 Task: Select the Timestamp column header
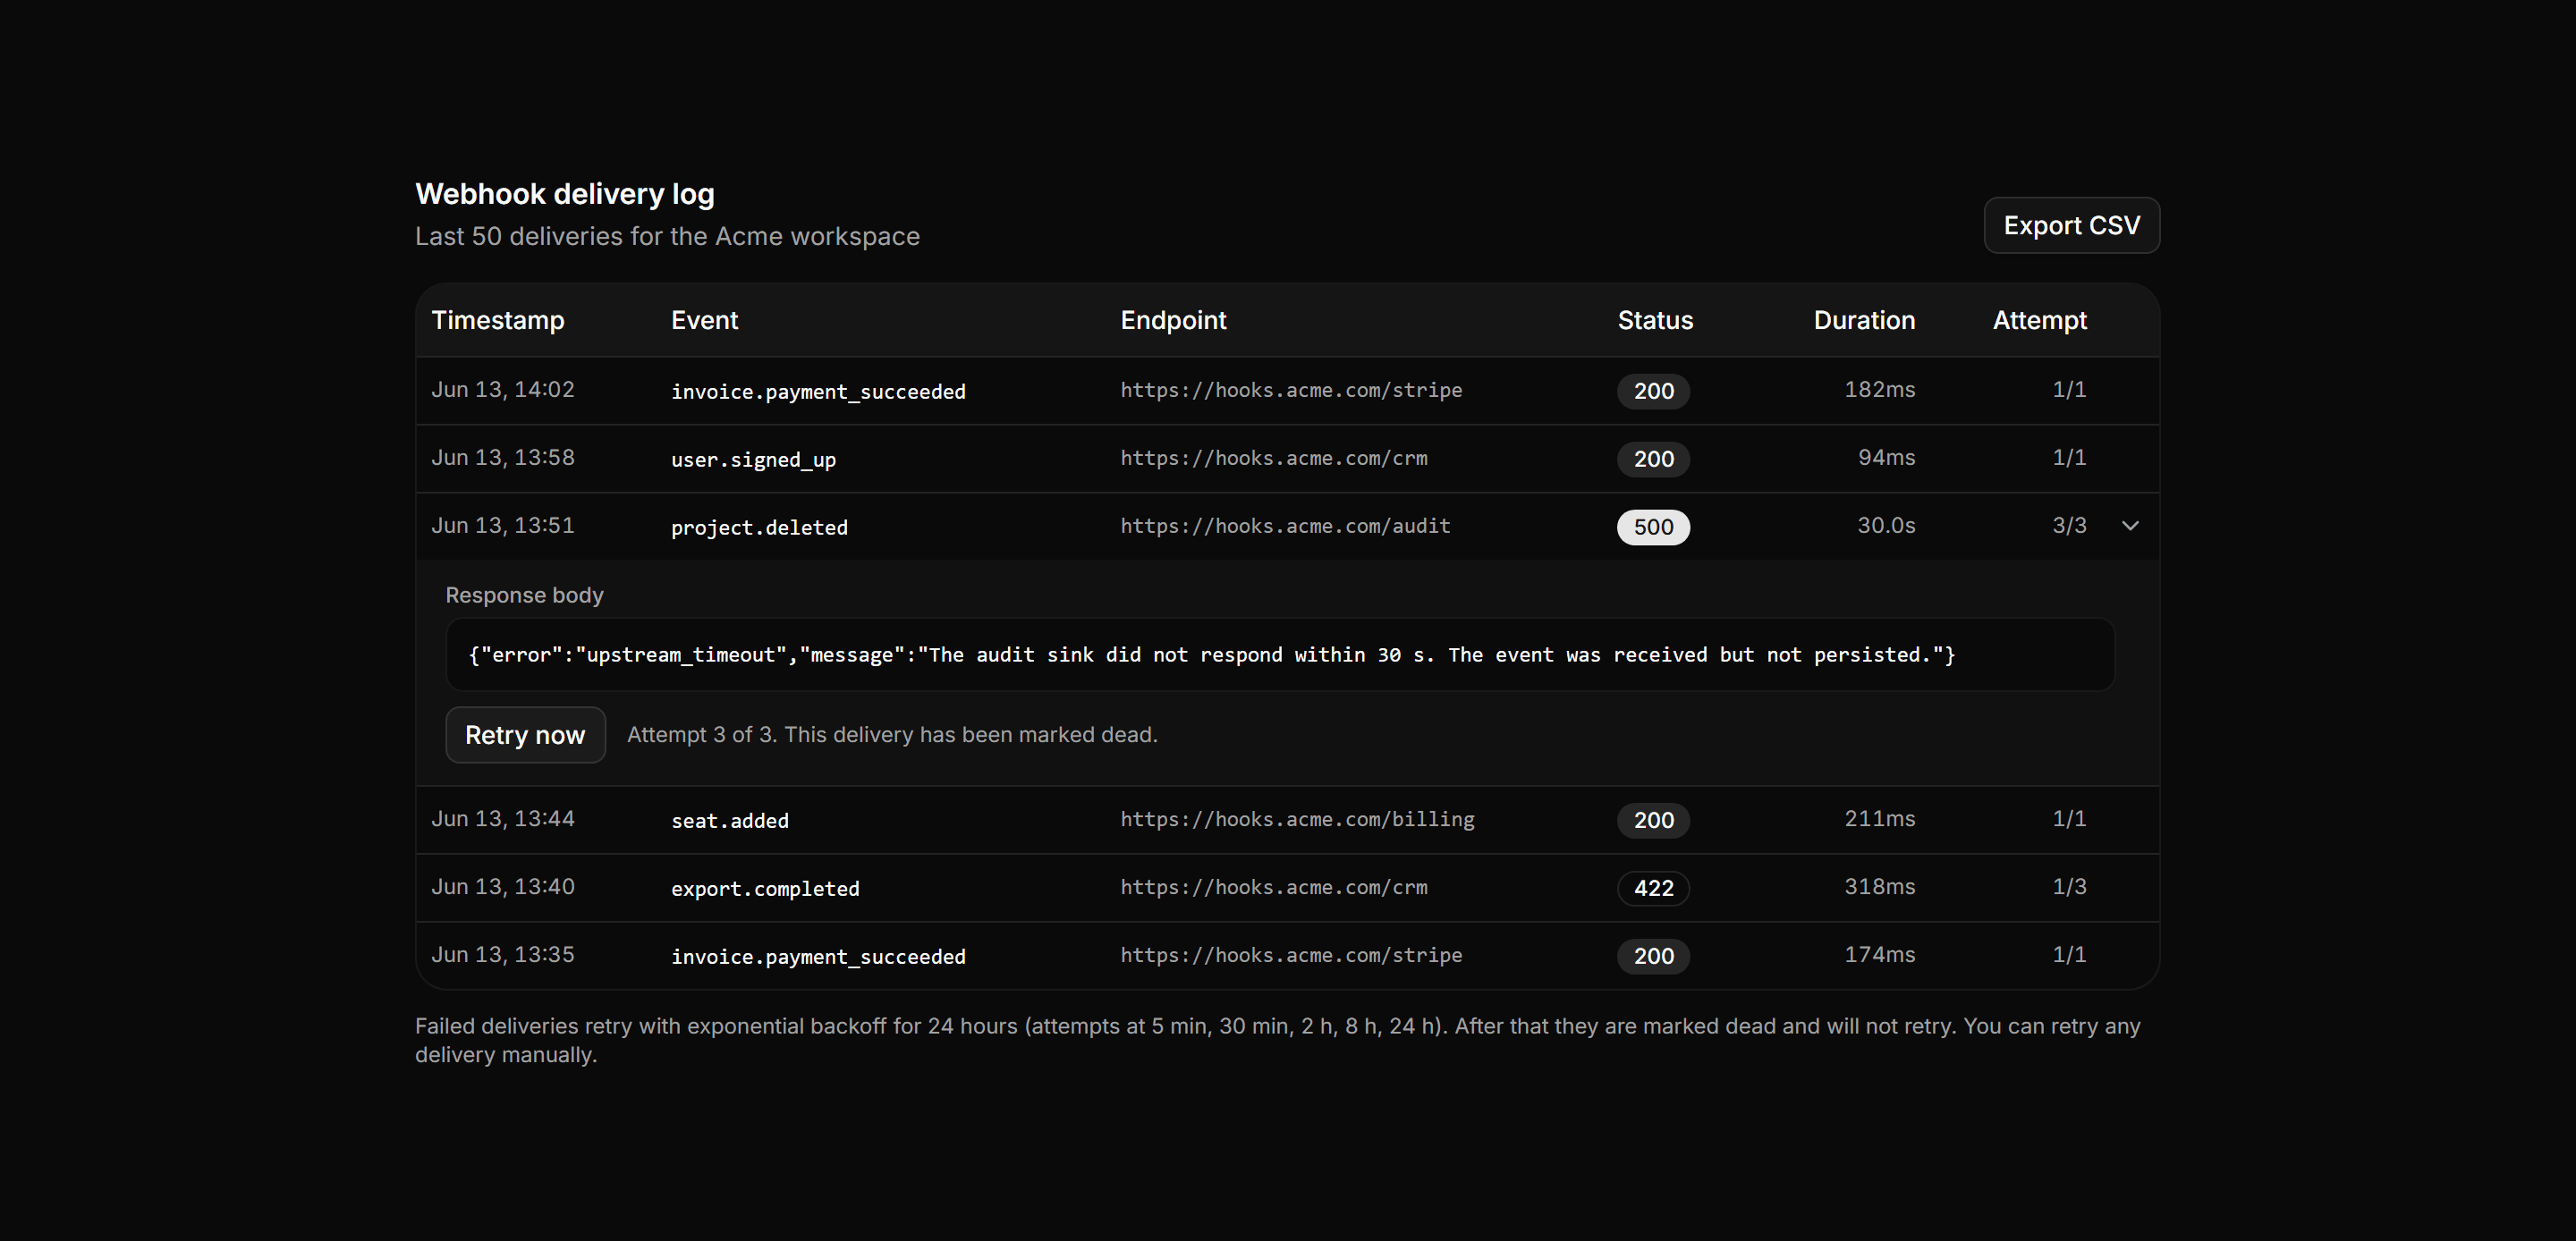[498, 320]
